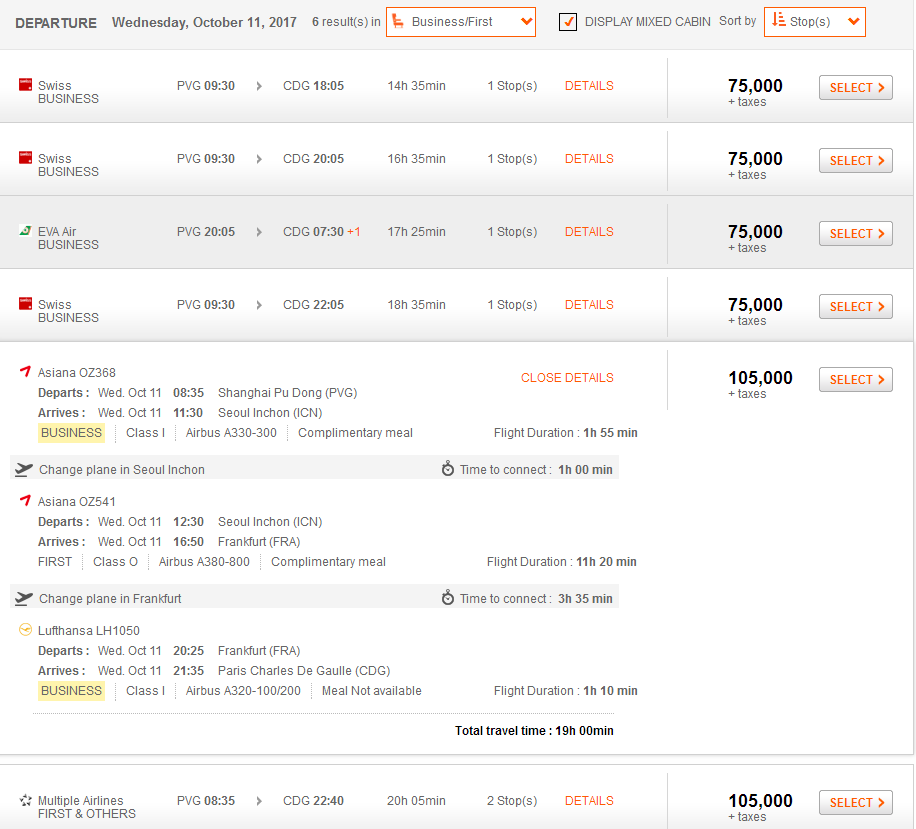This screenshot has width=916, height=829.
Task: Click the 'Airbus A380-800' aircraft text
Action: [x=204, y=562]
